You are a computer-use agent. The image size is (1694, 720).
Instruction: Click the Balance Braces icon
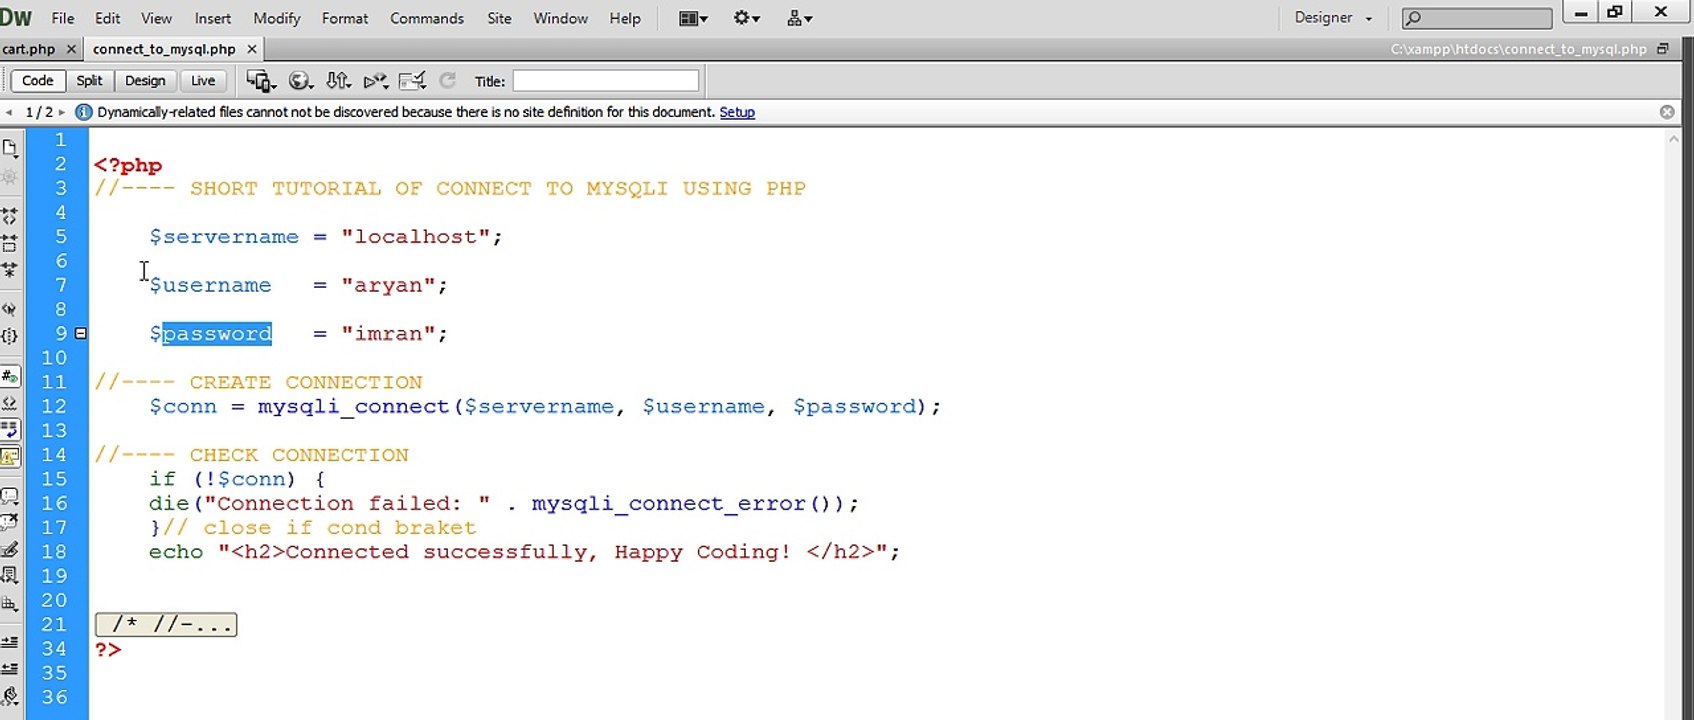pos(10,336)
